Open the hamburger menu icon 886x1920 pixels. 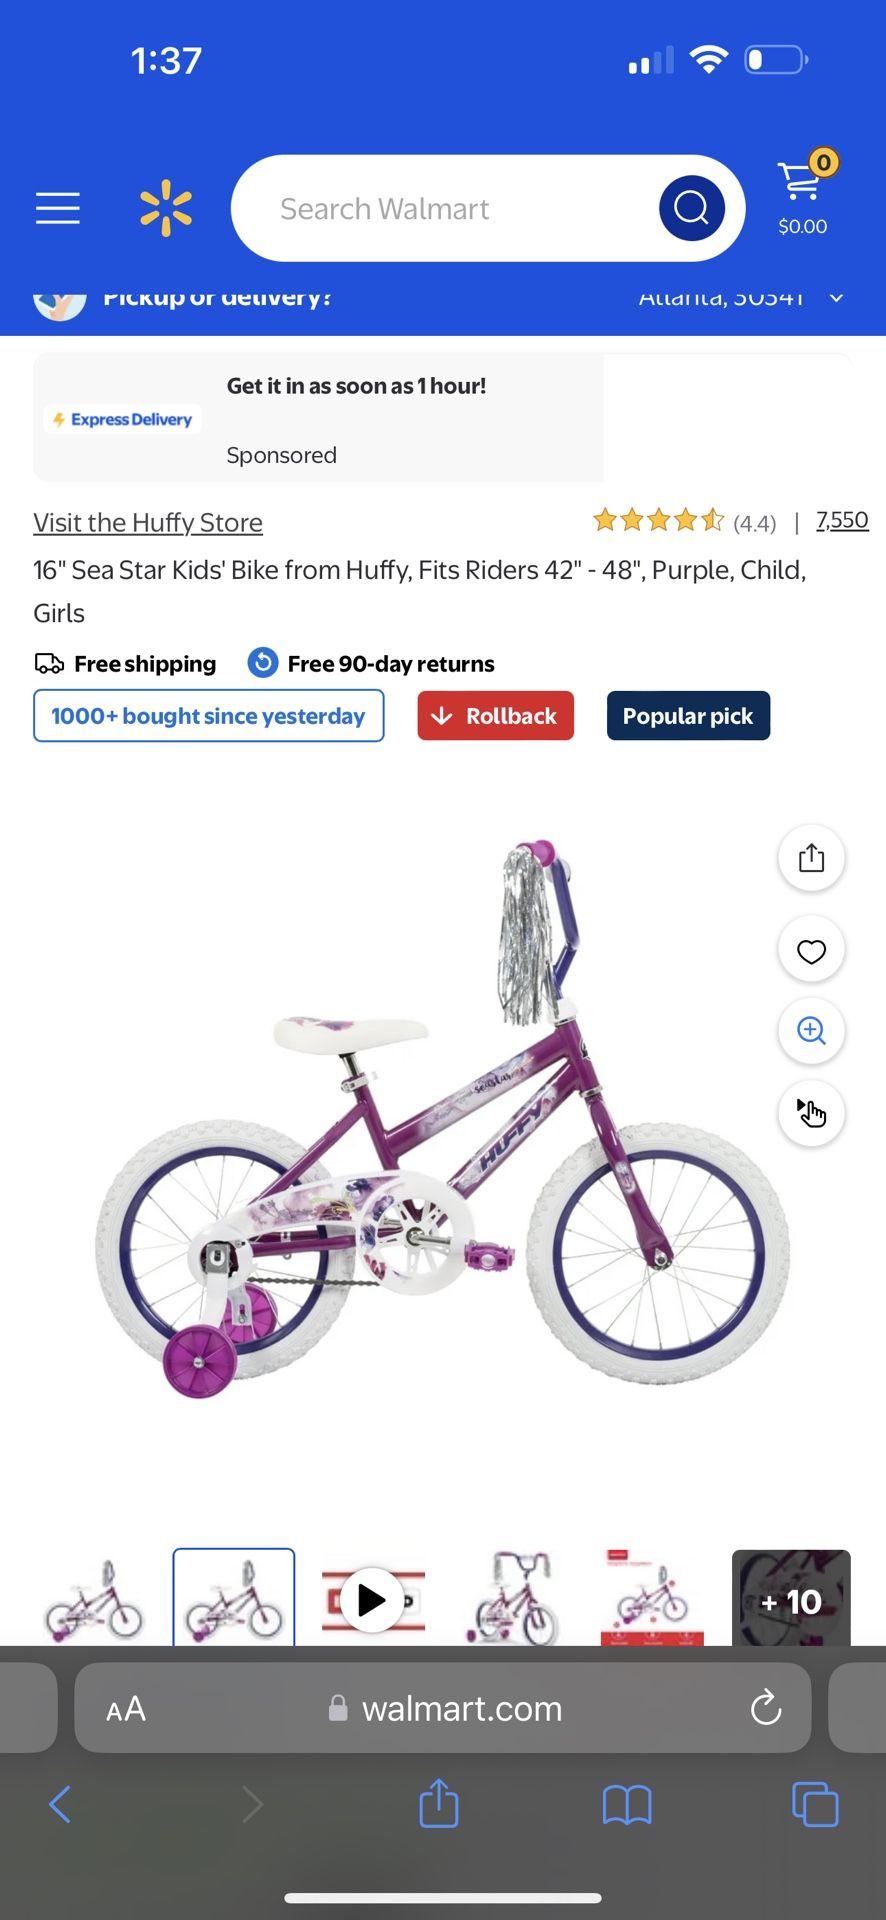tap(58, 208)
